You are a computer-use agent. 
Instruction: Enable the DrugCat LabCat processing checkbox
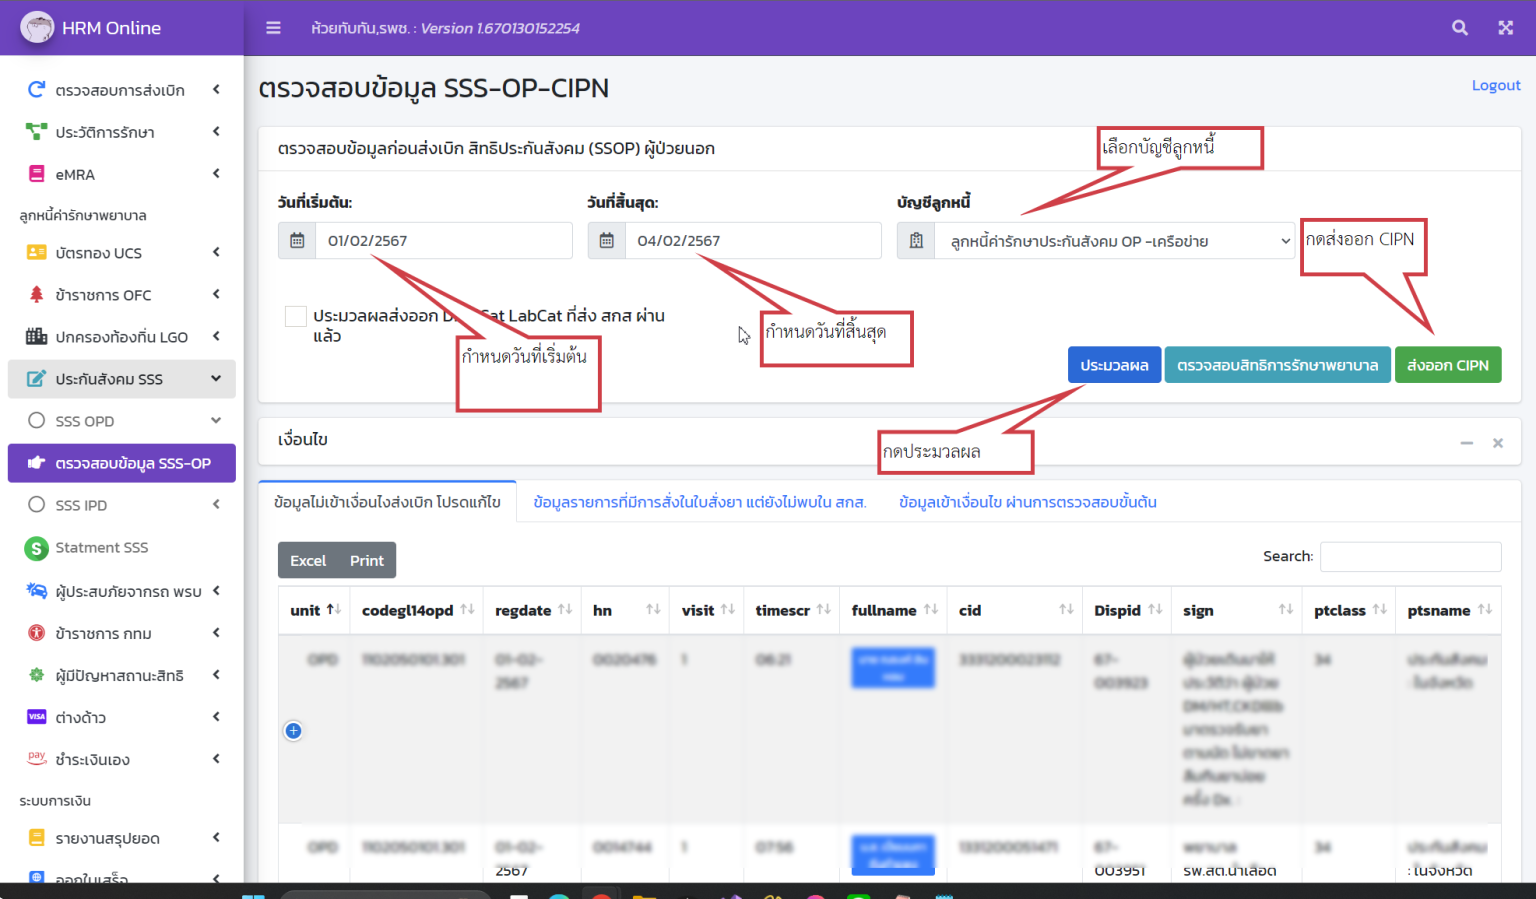tap(295, 315)
